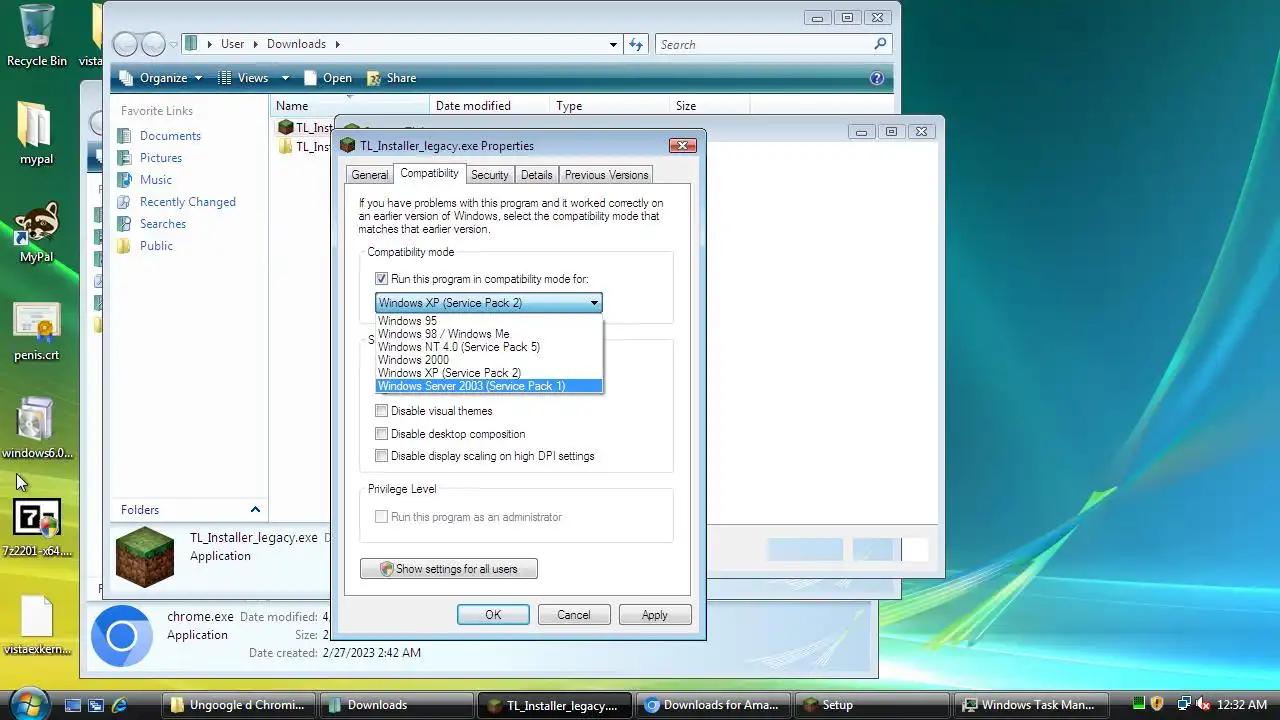1280x720 pixels.
Task: Click the muted volume tray icon
Action: pyautogui.click(x=1203, y=704)
